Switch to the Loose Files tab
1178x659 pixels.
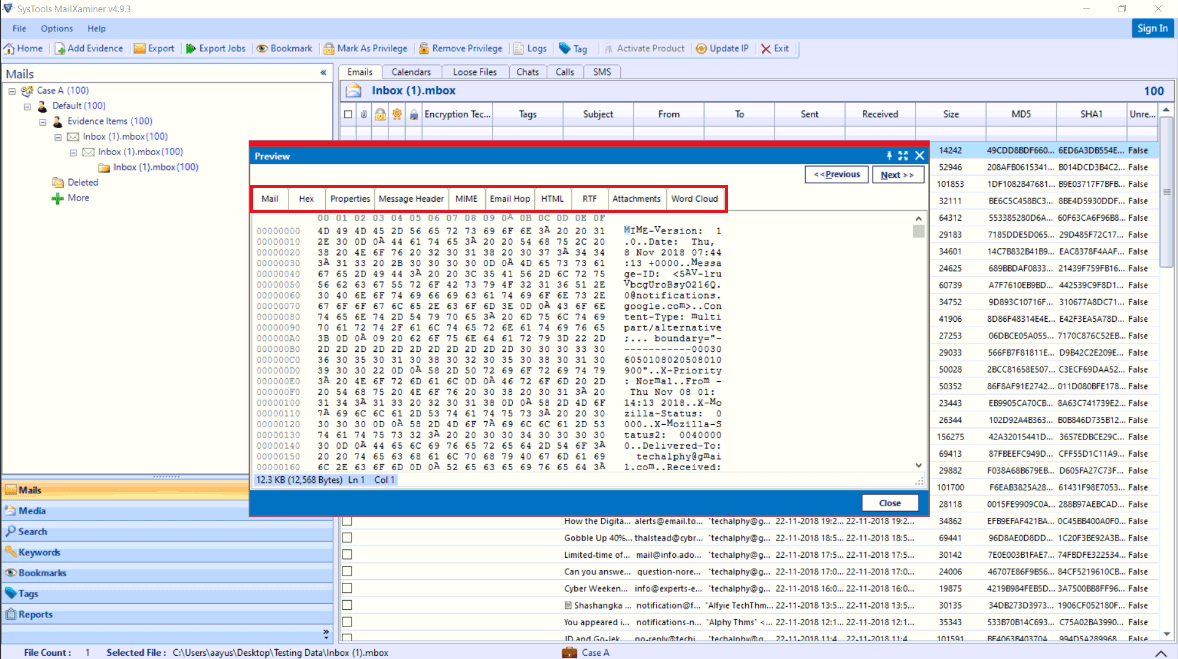point(475,72)
